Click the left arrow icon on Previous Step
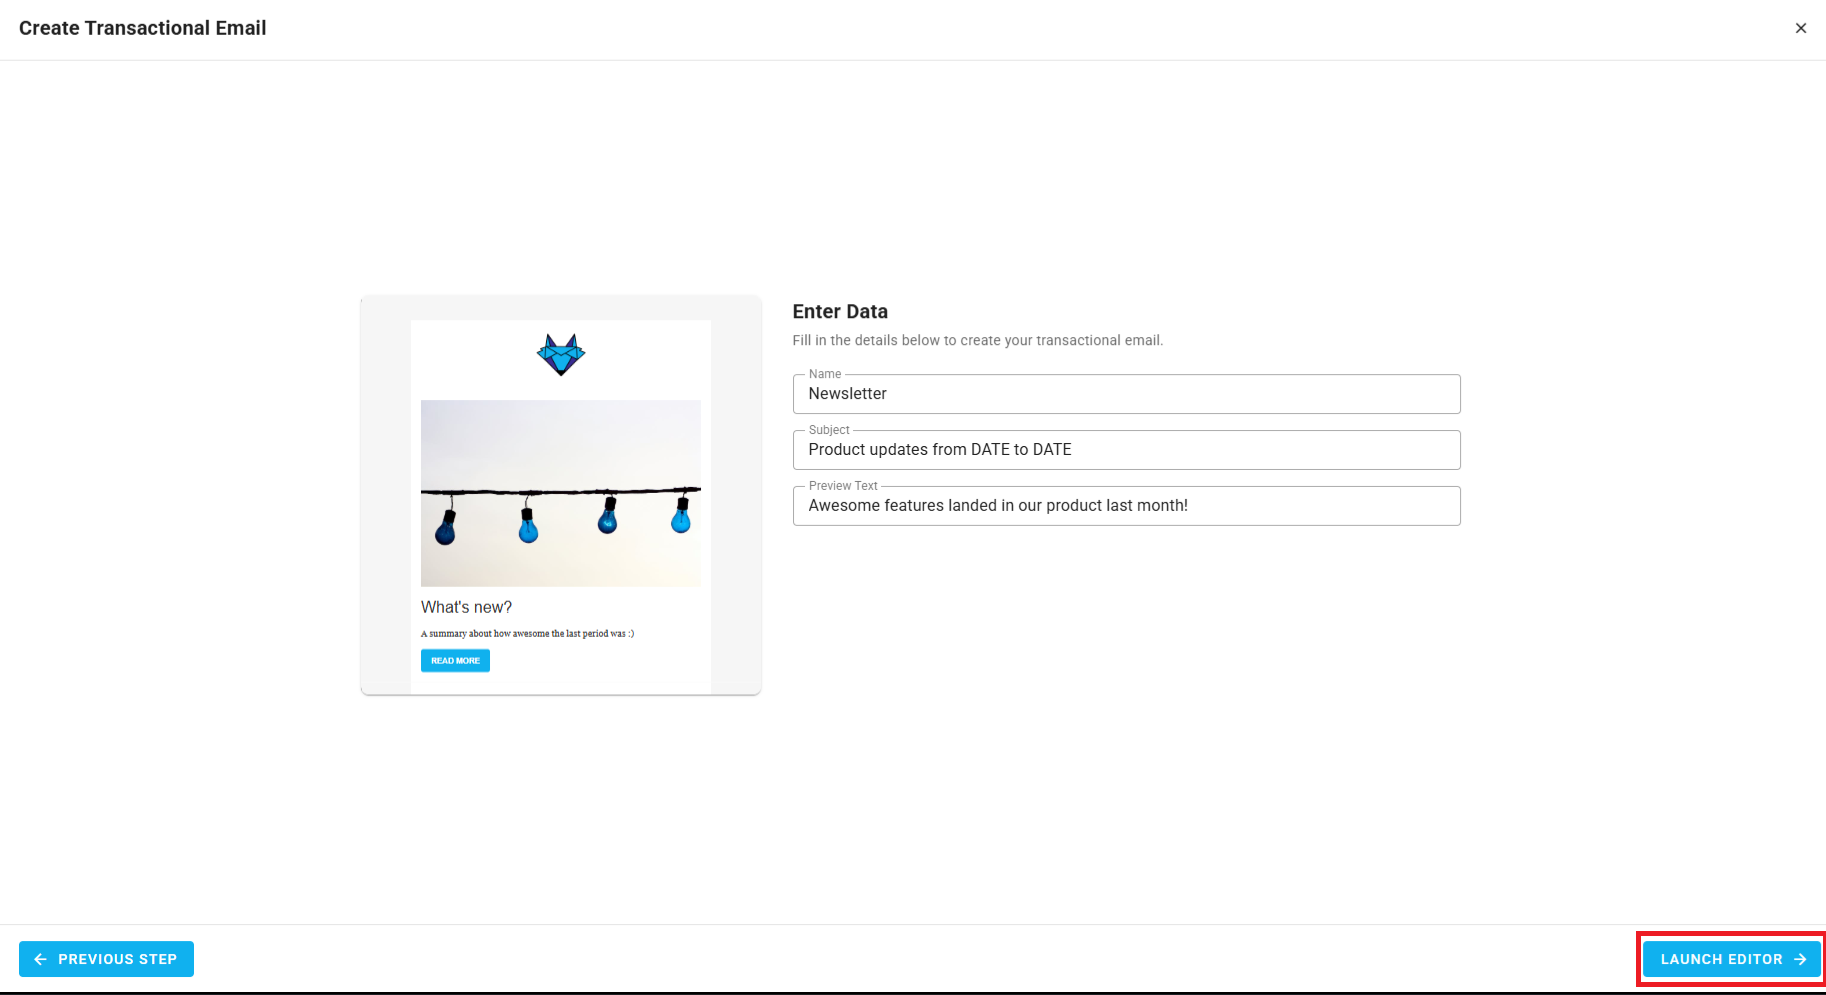 pos(40,959)
